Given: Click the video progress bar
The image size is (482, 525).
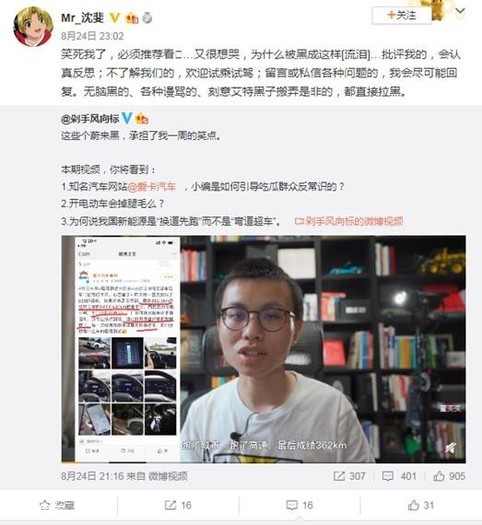Looking at the screenshot, I should (263, 462).
